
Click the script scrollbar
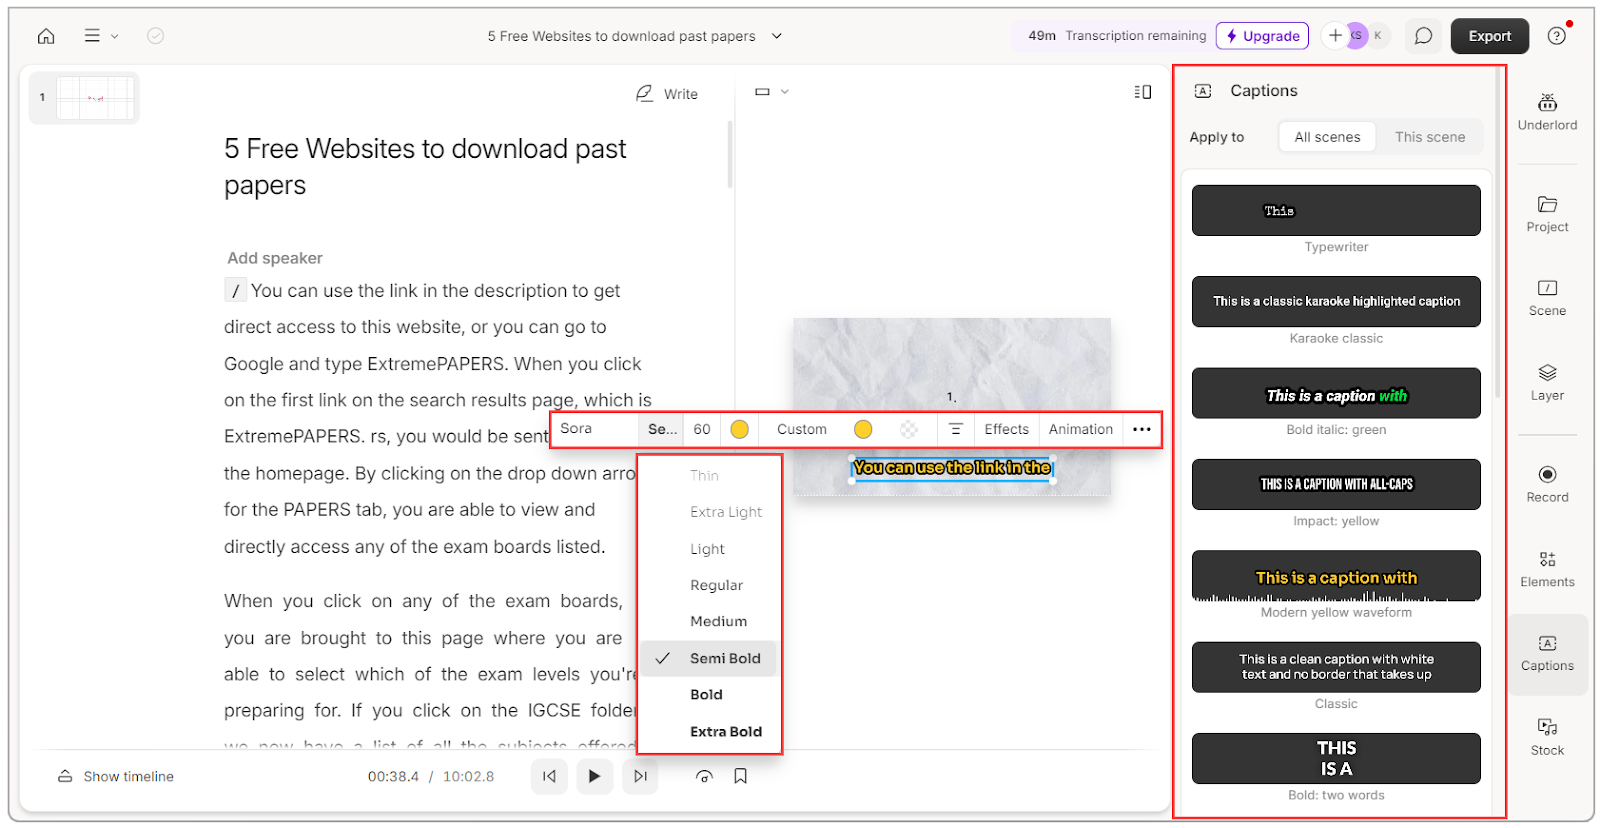730,155
